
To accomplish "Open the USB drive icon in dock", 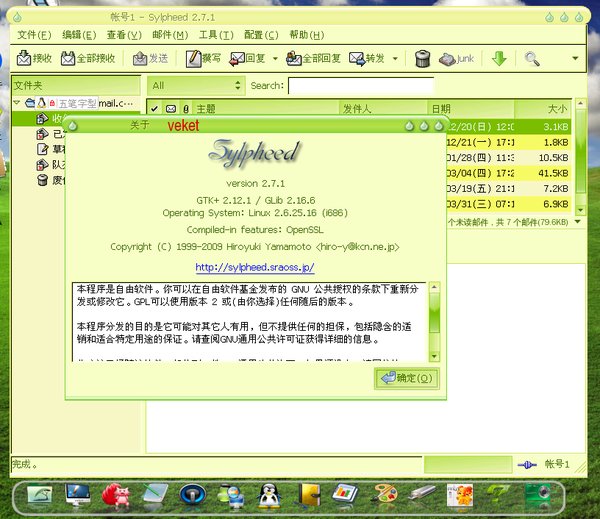I will click(422, 493).
